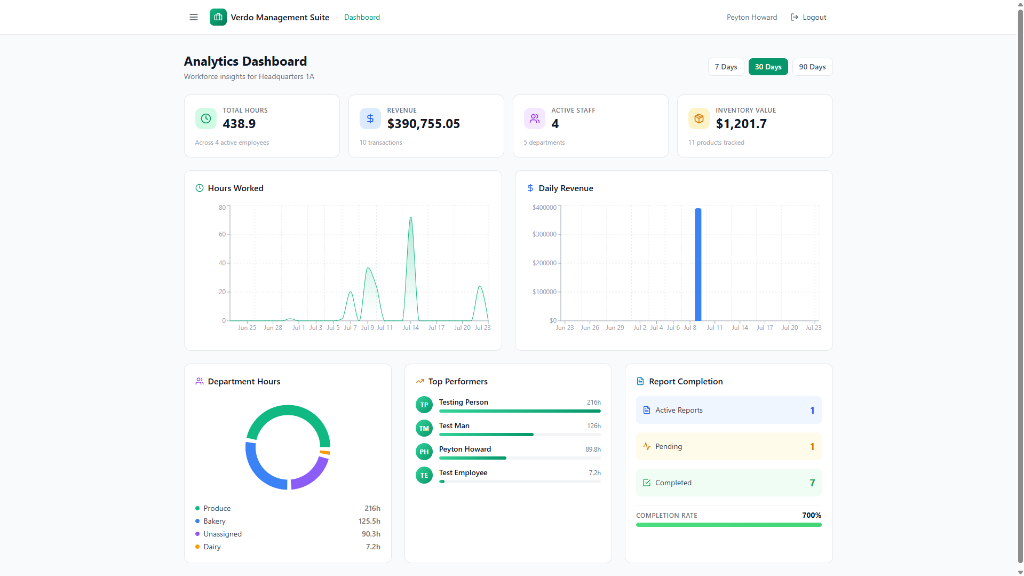Click the 10 transactions subtitle
This screenshot has height=576, width=1024.
click(381, 142)
